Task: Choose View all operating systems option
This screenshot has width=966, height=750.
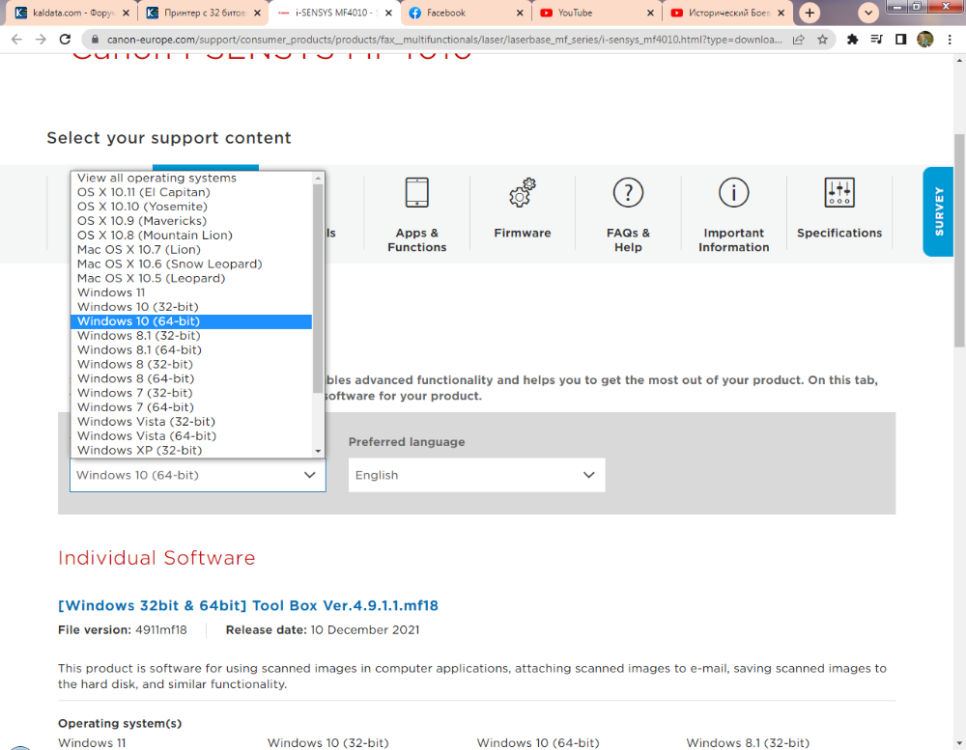Action: coord(191,177)
